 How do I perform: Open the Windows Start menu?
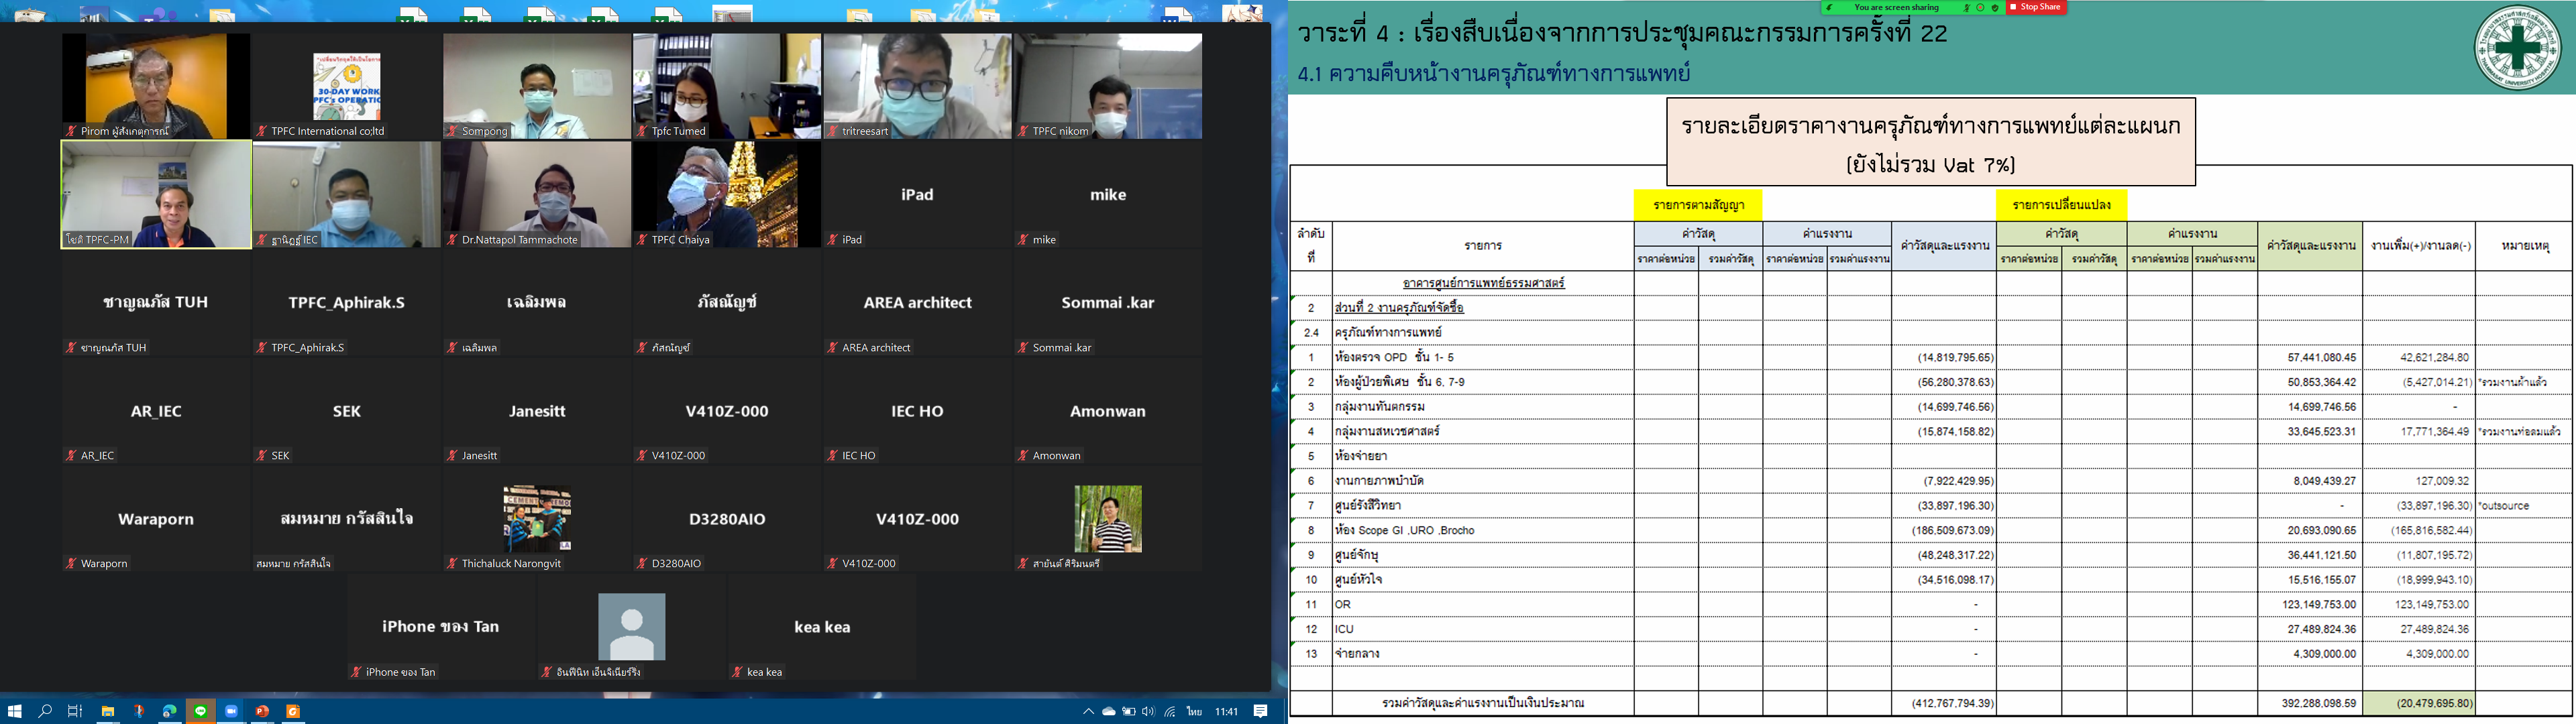[14, 711]
